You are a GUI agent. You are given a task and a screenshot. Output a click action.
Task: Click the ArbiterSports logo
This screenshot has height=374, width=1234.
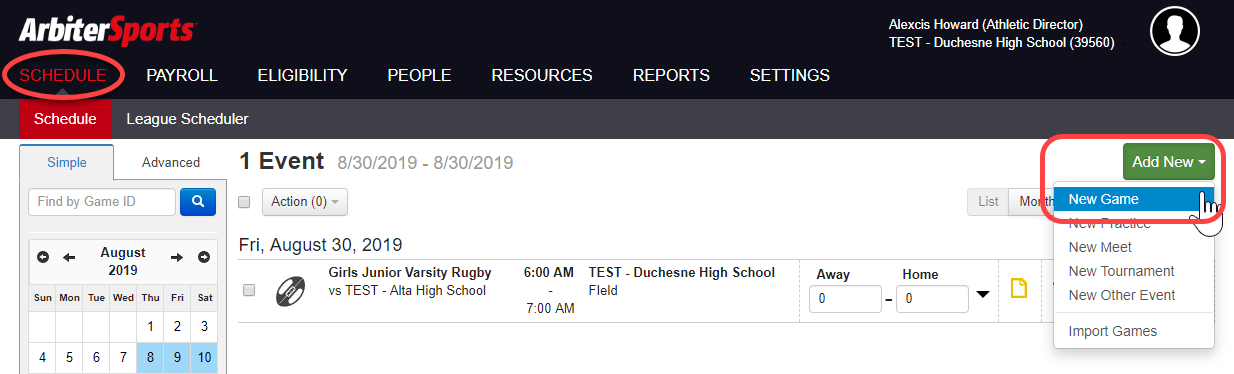pos(106,29)
